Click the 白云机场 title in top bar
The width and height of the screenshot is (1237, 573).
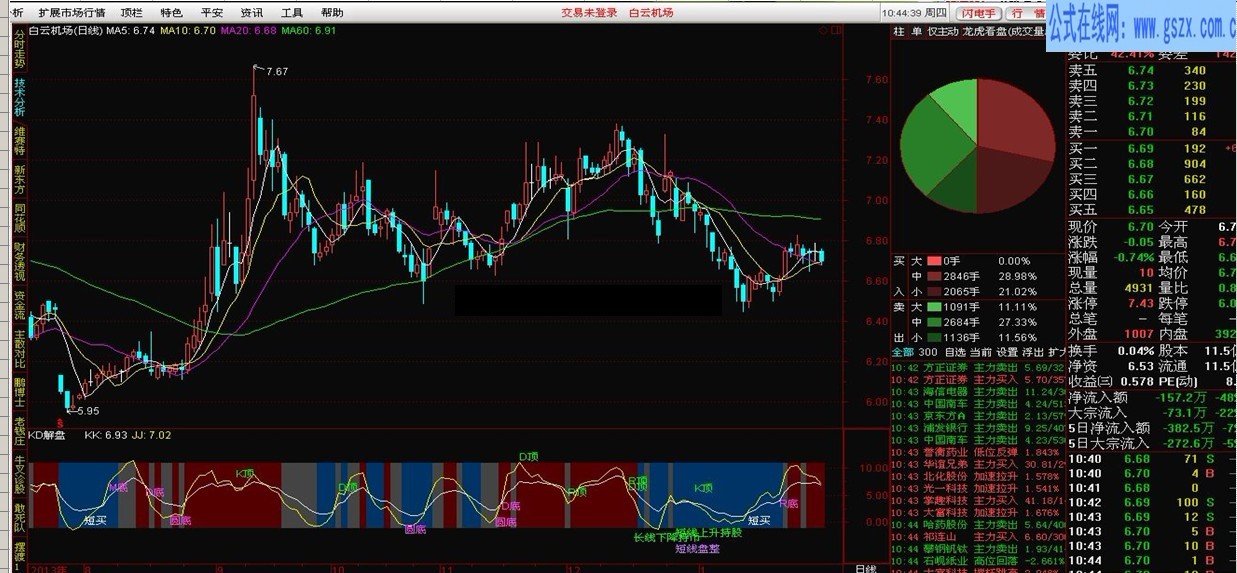[651, 13]
